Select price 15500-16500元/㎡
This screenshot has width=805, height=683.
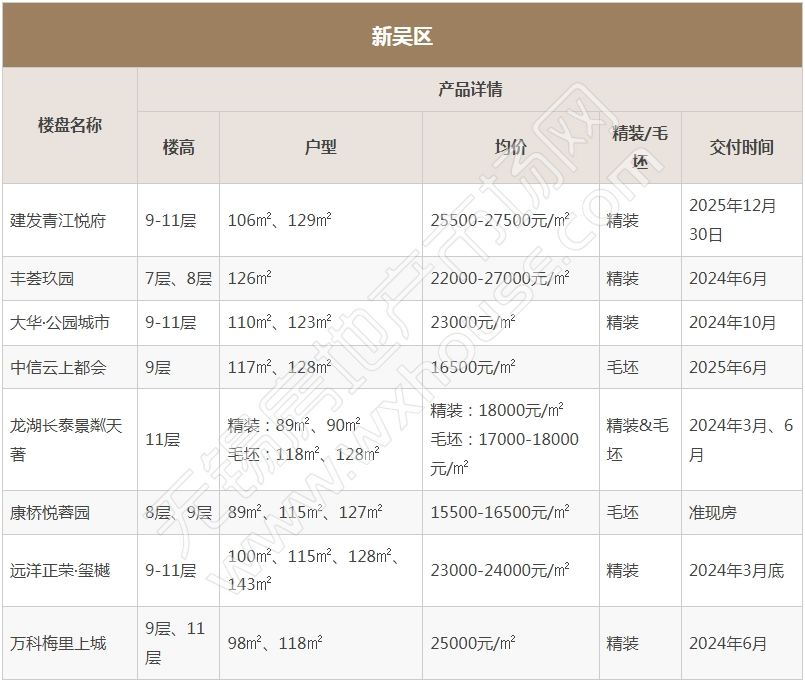pos(500,513)
